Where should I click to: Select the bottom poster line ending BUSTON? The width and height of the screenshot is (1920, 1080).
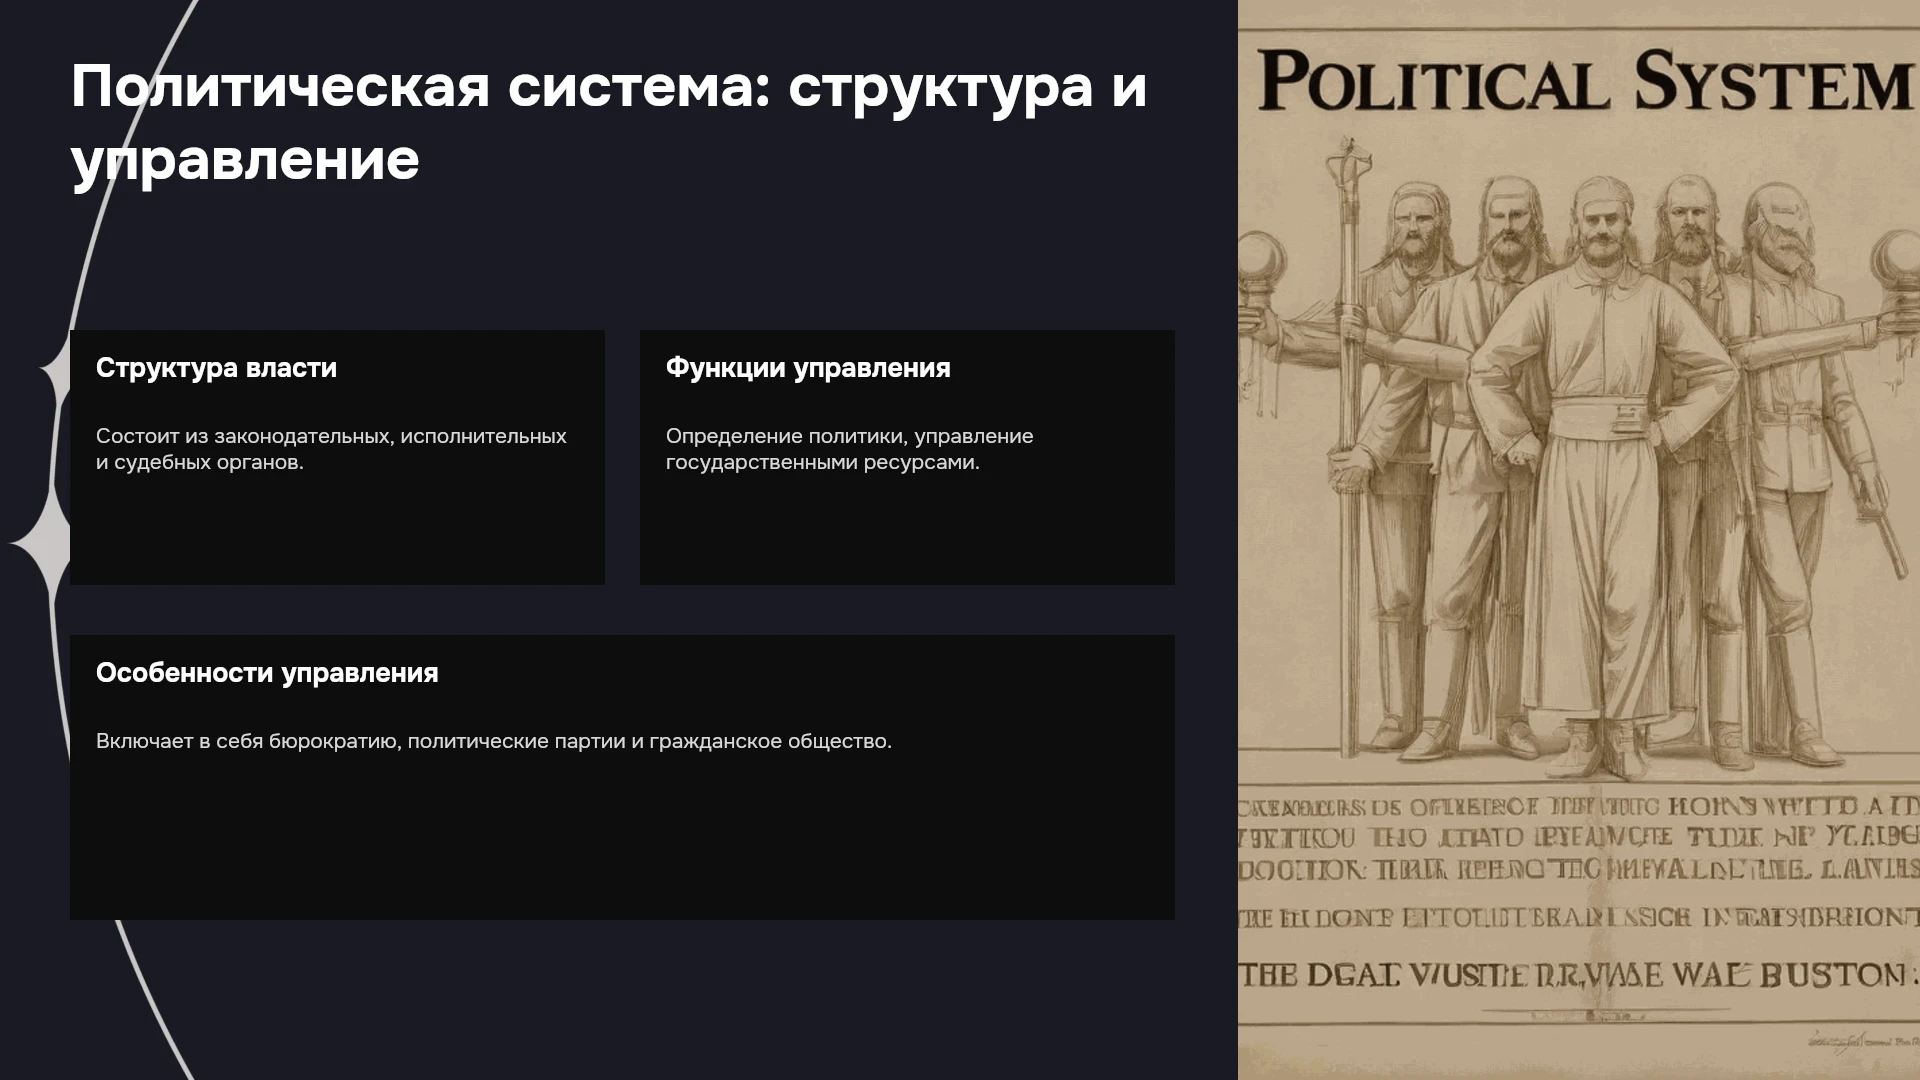[1576, 974]
